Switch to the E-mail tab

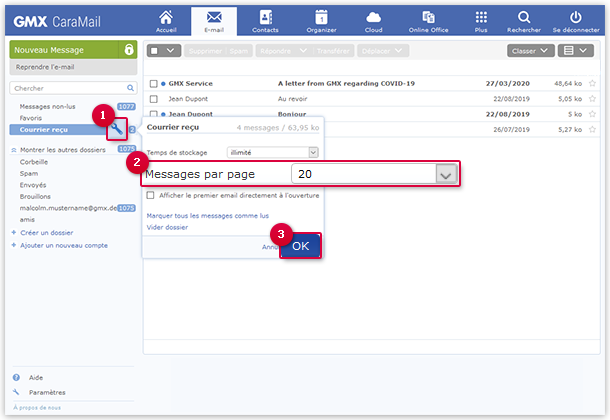pyautogui.click(x=214, y=21)
